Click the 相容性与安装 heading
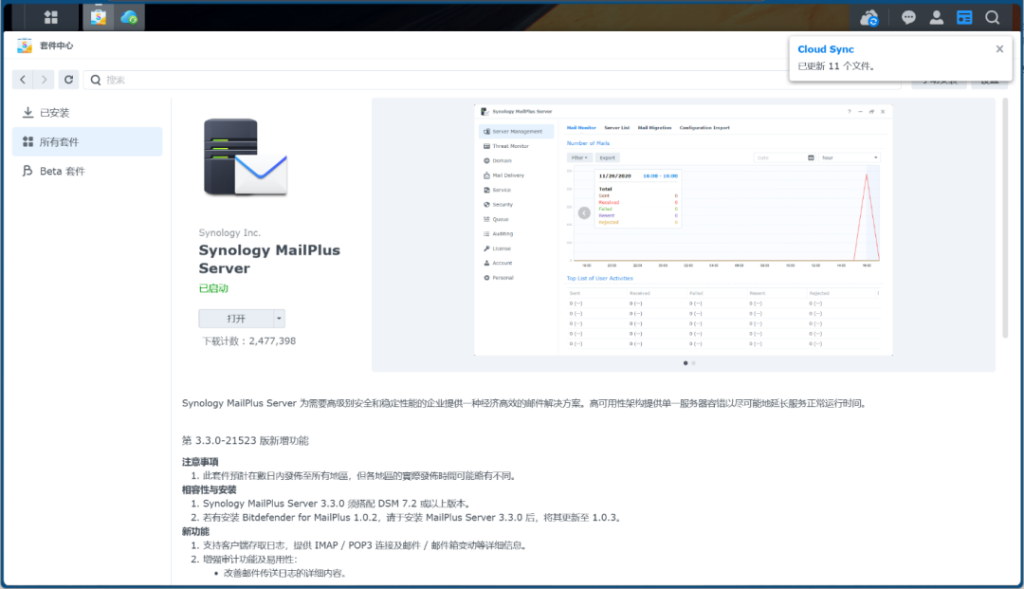Image resolution: width=1024 pixels, height=589 pixels. [209, 490]
